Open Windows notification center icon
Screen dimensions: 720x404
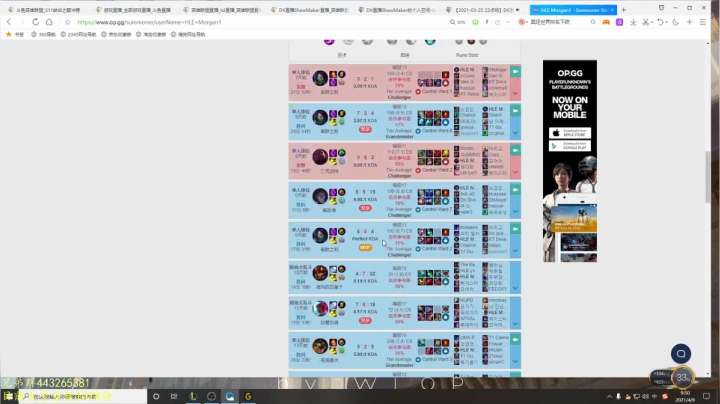706,396
